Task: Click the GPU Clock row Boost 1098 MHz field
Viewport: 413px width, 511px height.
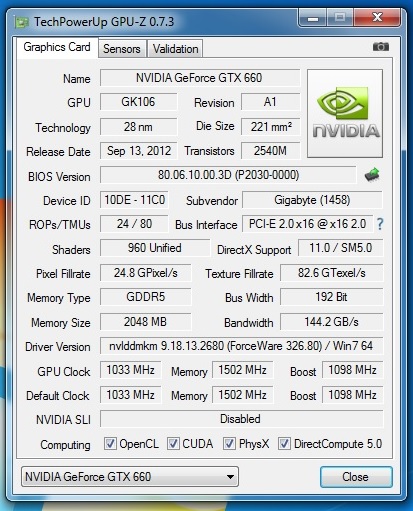Action: [352, 370]
